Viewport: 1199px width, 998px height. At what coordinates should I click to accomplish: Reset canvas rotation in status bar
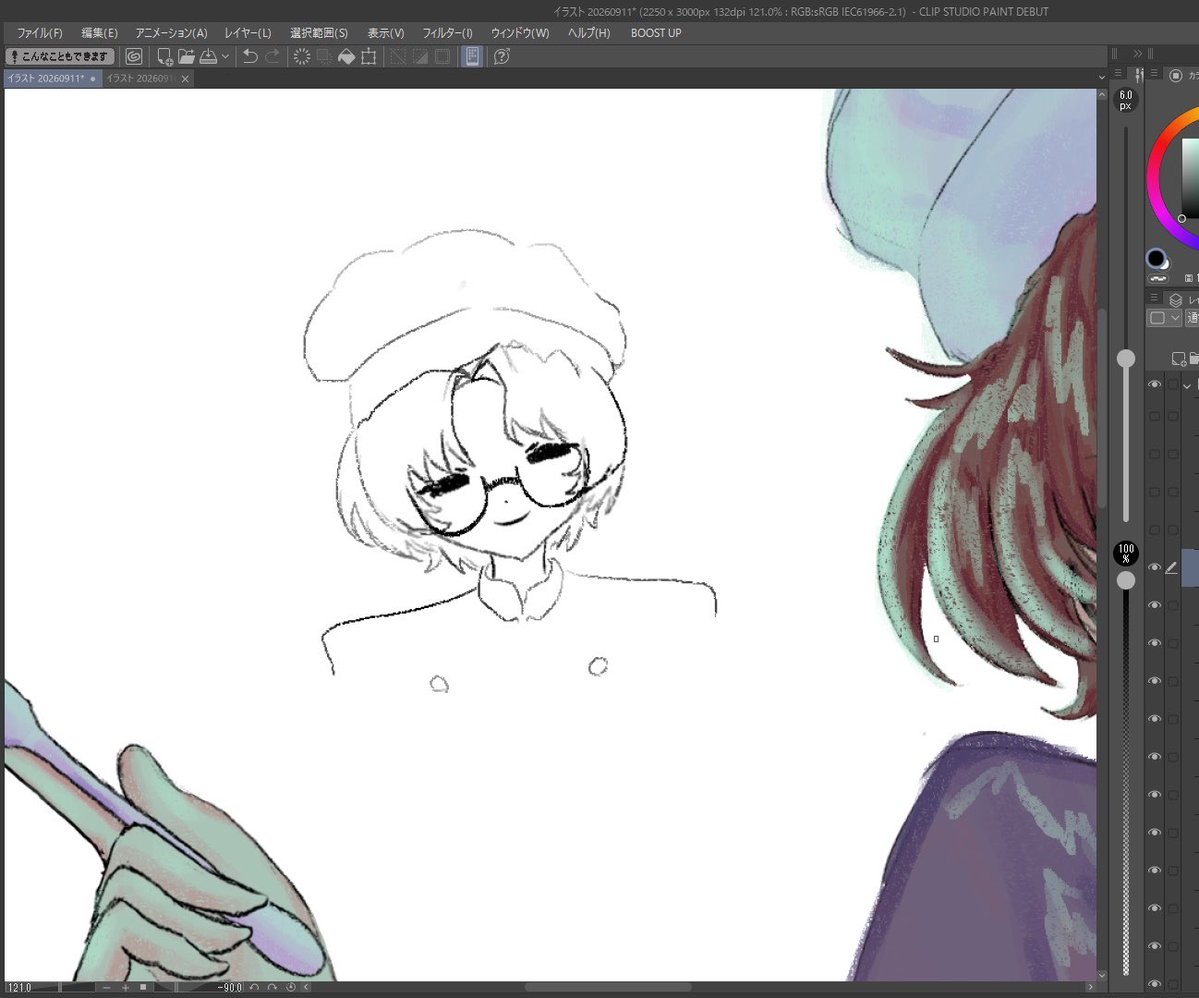pyautogui.click(x=291, y=988)
